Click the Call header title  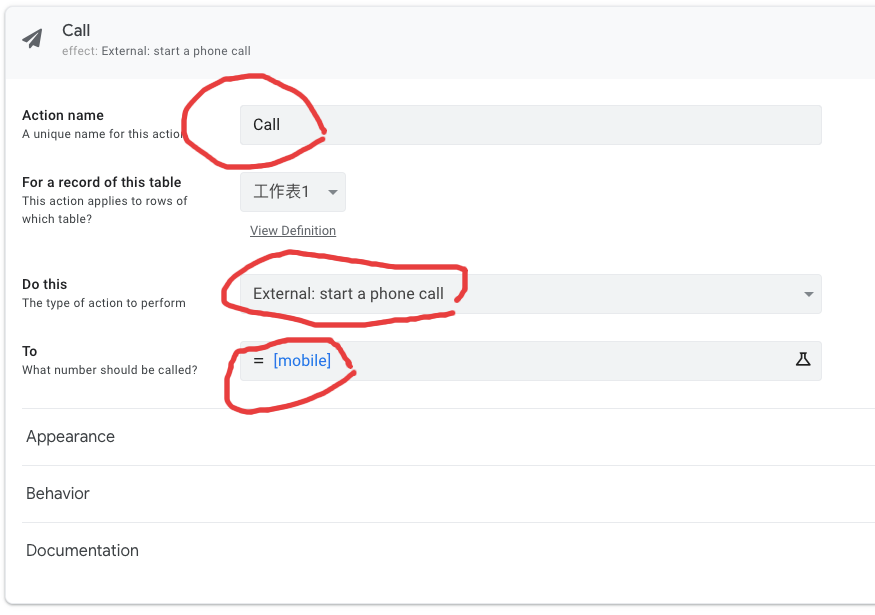[76, 30]
